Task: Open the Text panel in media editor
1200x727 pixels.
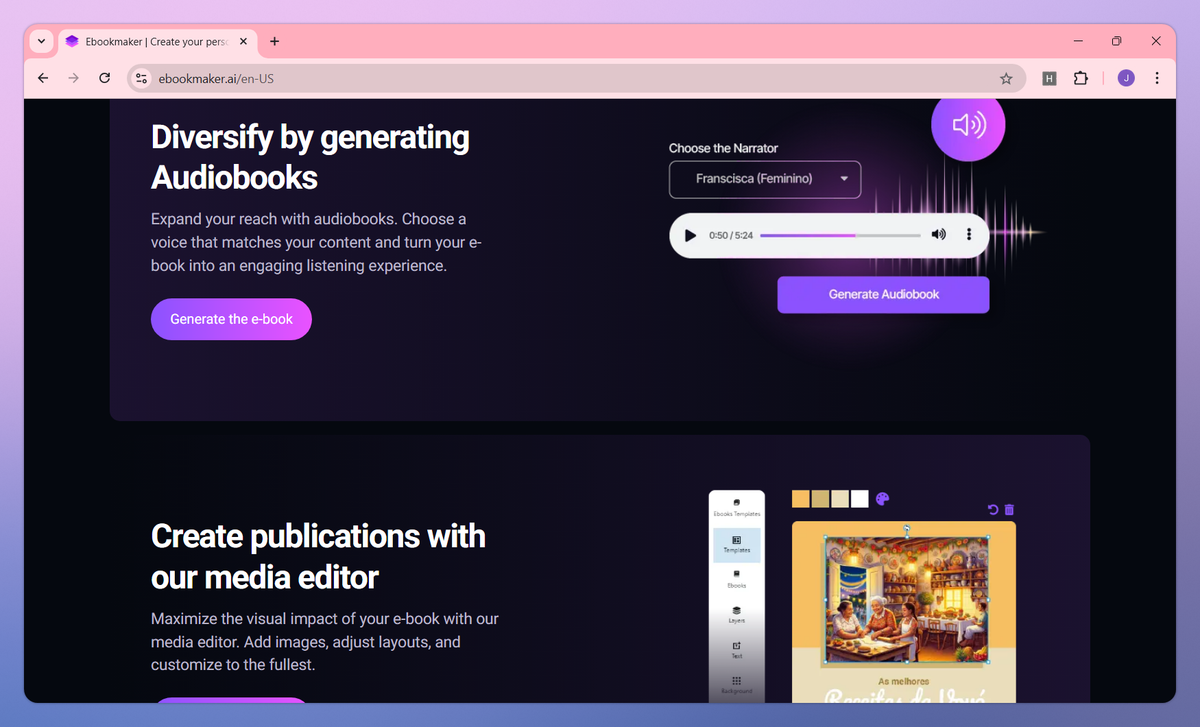Action: tap(737, 653)
